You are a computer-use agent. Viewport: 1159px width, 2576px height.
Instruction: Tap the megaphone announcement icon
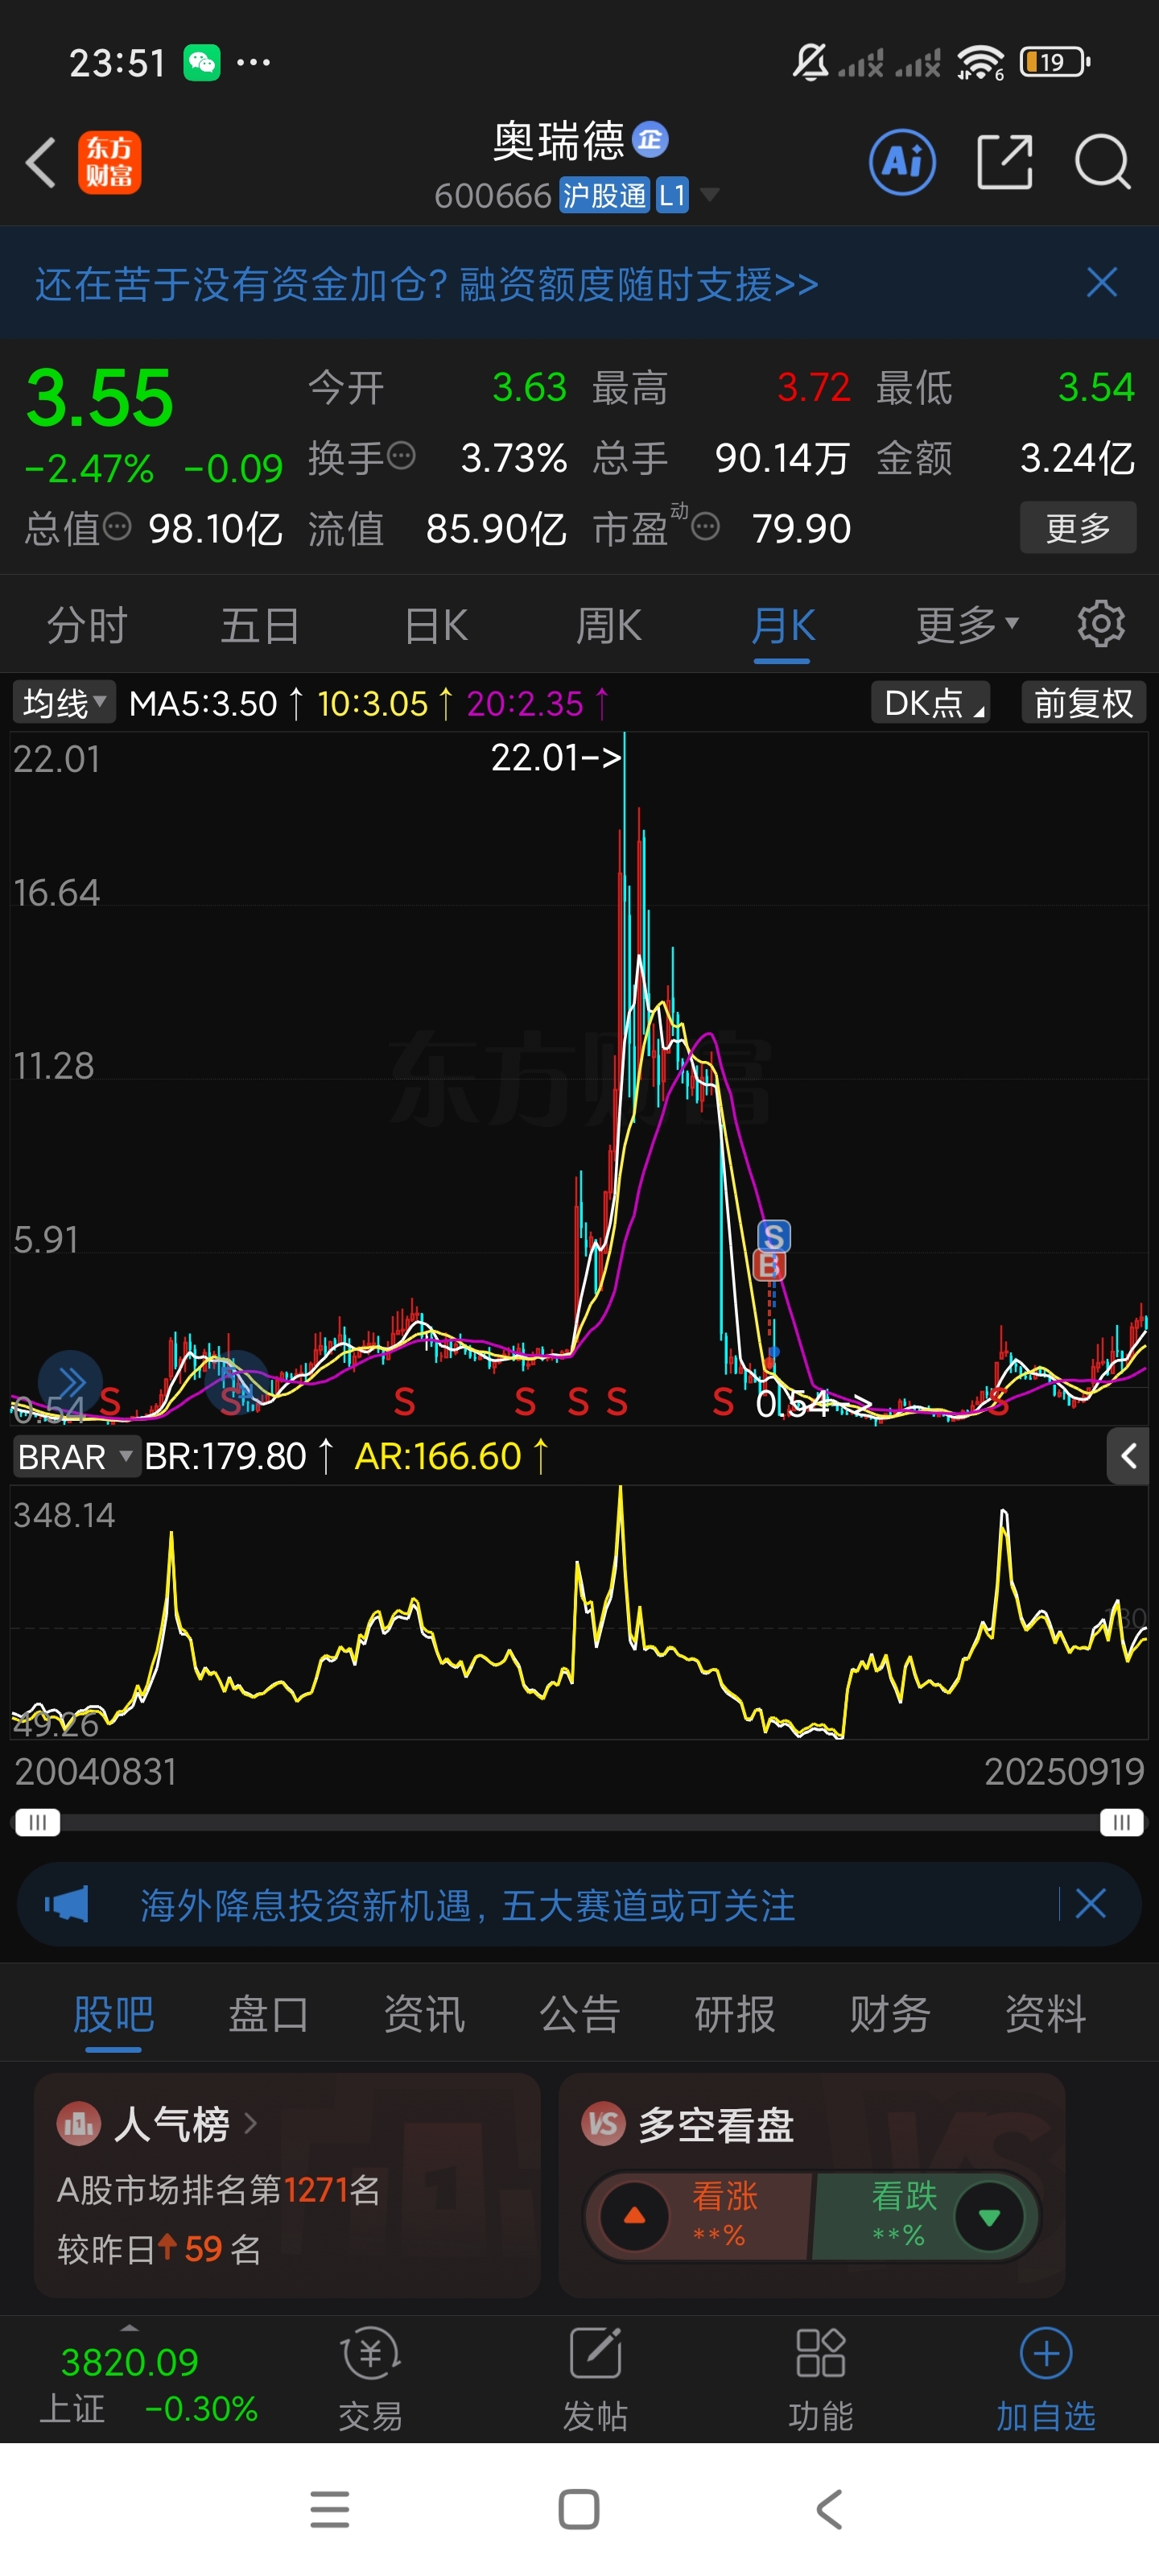(x=66, y=1904)
